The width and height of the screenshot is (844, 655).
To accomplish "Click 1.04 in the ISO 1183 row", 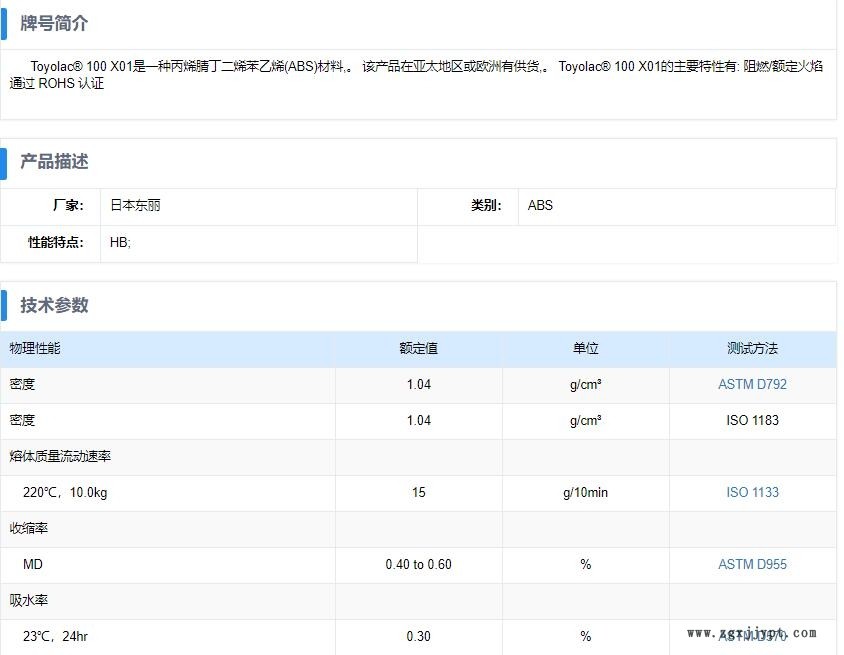I will point(418,420).
